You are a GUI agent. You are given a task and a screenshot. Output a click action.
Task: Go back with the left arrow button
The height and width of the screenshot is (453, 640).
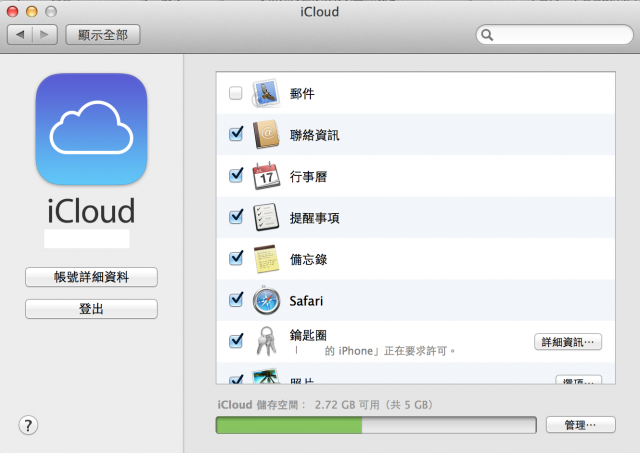pyautogui.click(x=20, y=35)
